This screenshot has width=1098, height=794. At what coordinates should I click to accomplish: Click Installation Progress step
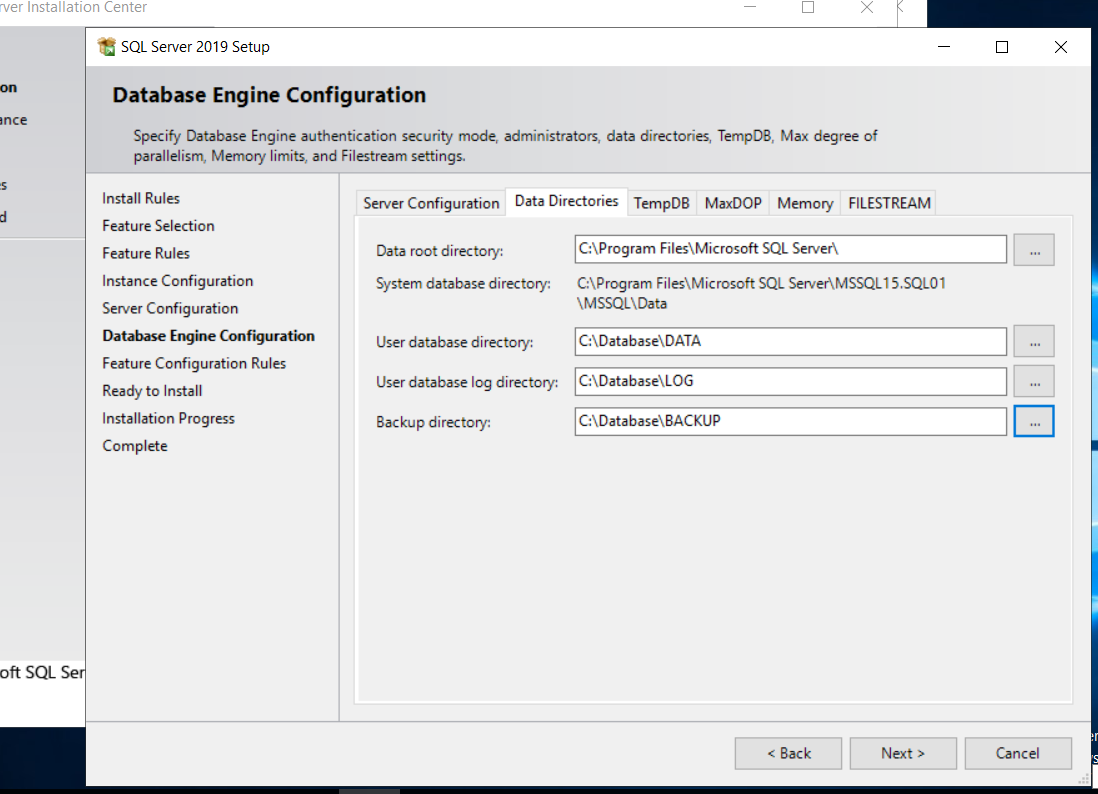coord(168,418)
